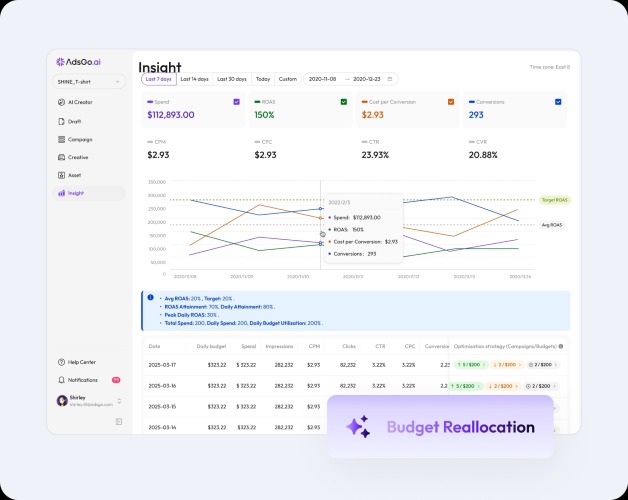
Task: Click the Impressions column header
Action: point(279,346)
